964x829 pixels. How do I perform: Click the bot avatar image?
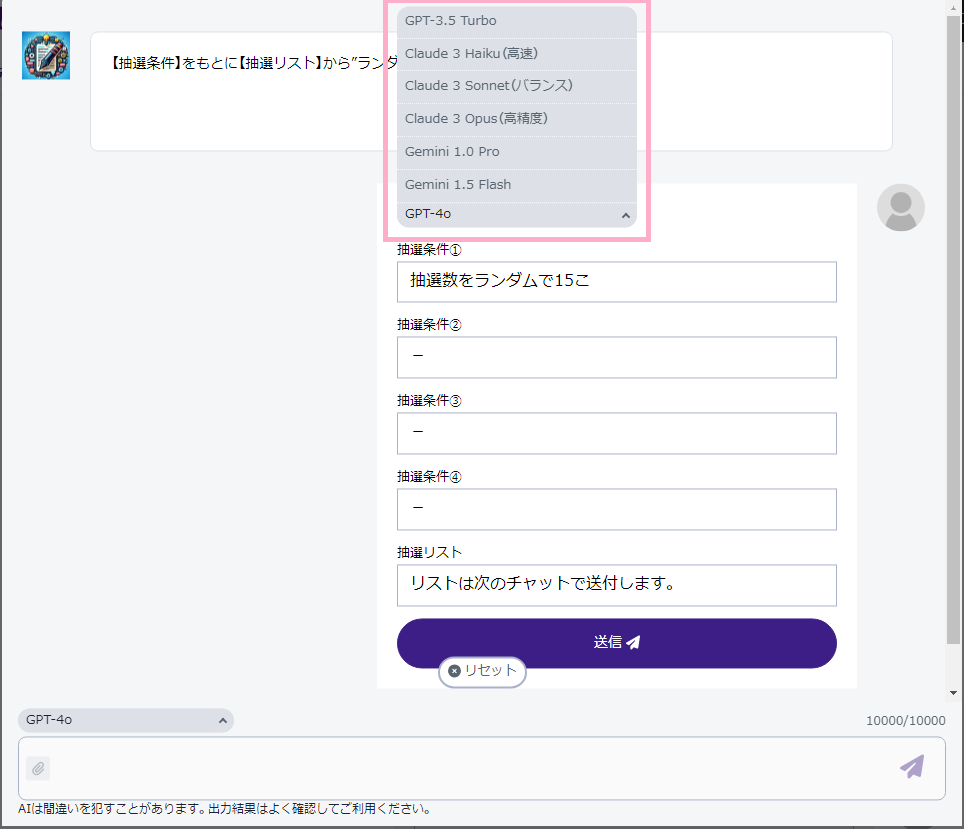pyautogui.click(x=46, y=55)
